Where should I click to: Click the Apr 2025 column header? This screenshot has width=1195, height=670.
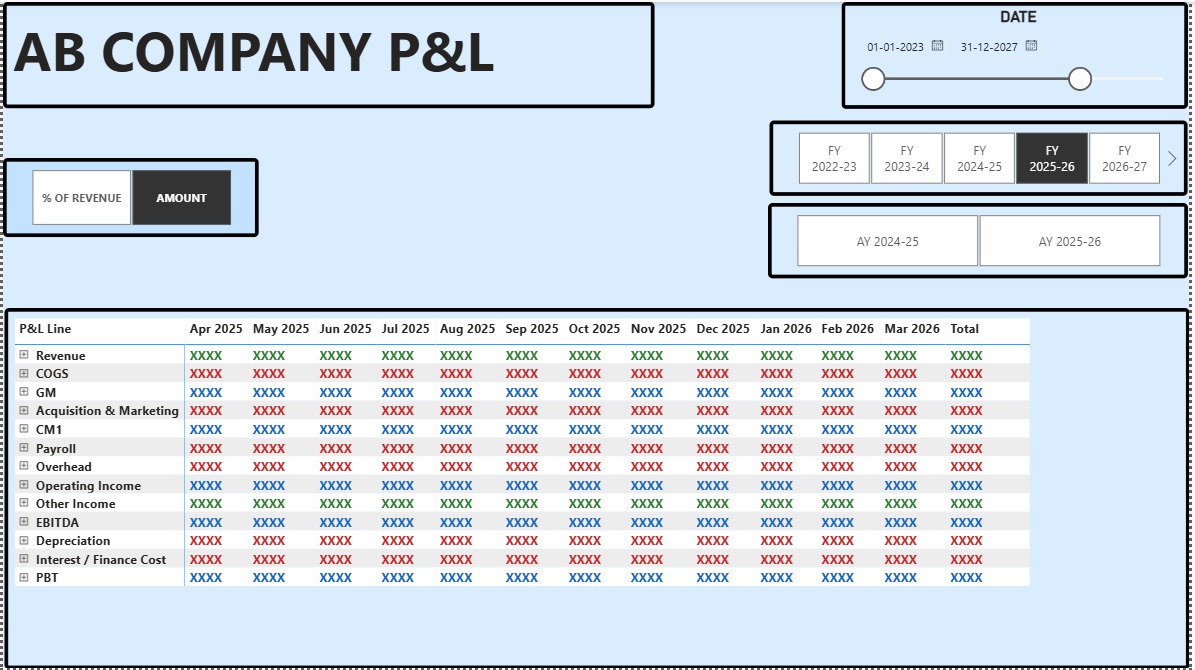point(216,329)
